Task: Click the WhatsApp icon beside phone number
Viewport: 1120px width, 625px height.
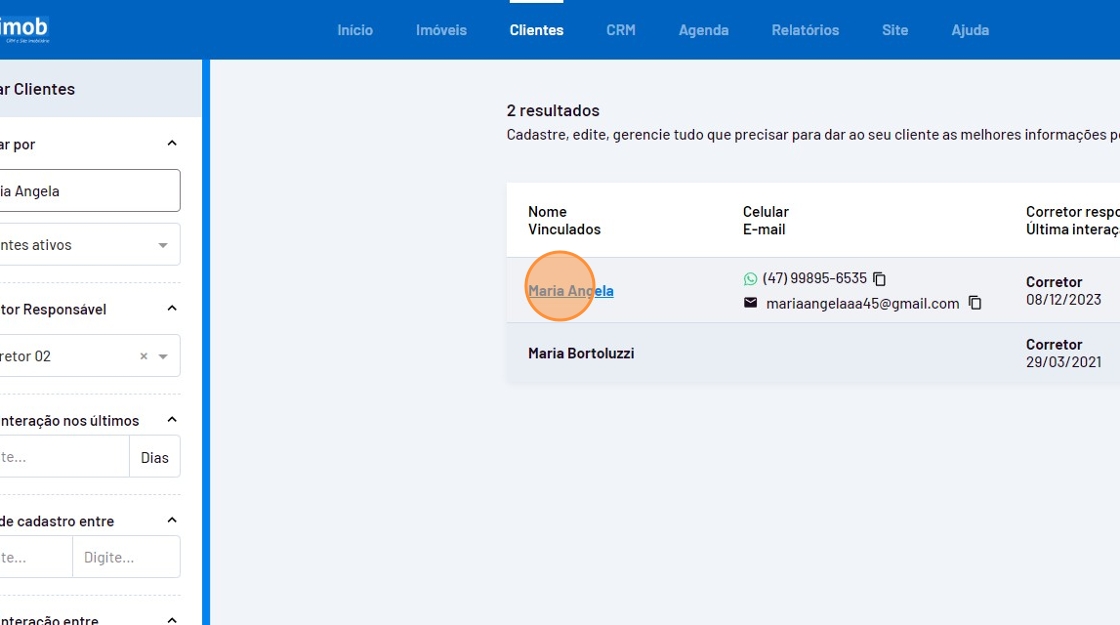Action: click(x=750, y=279)
